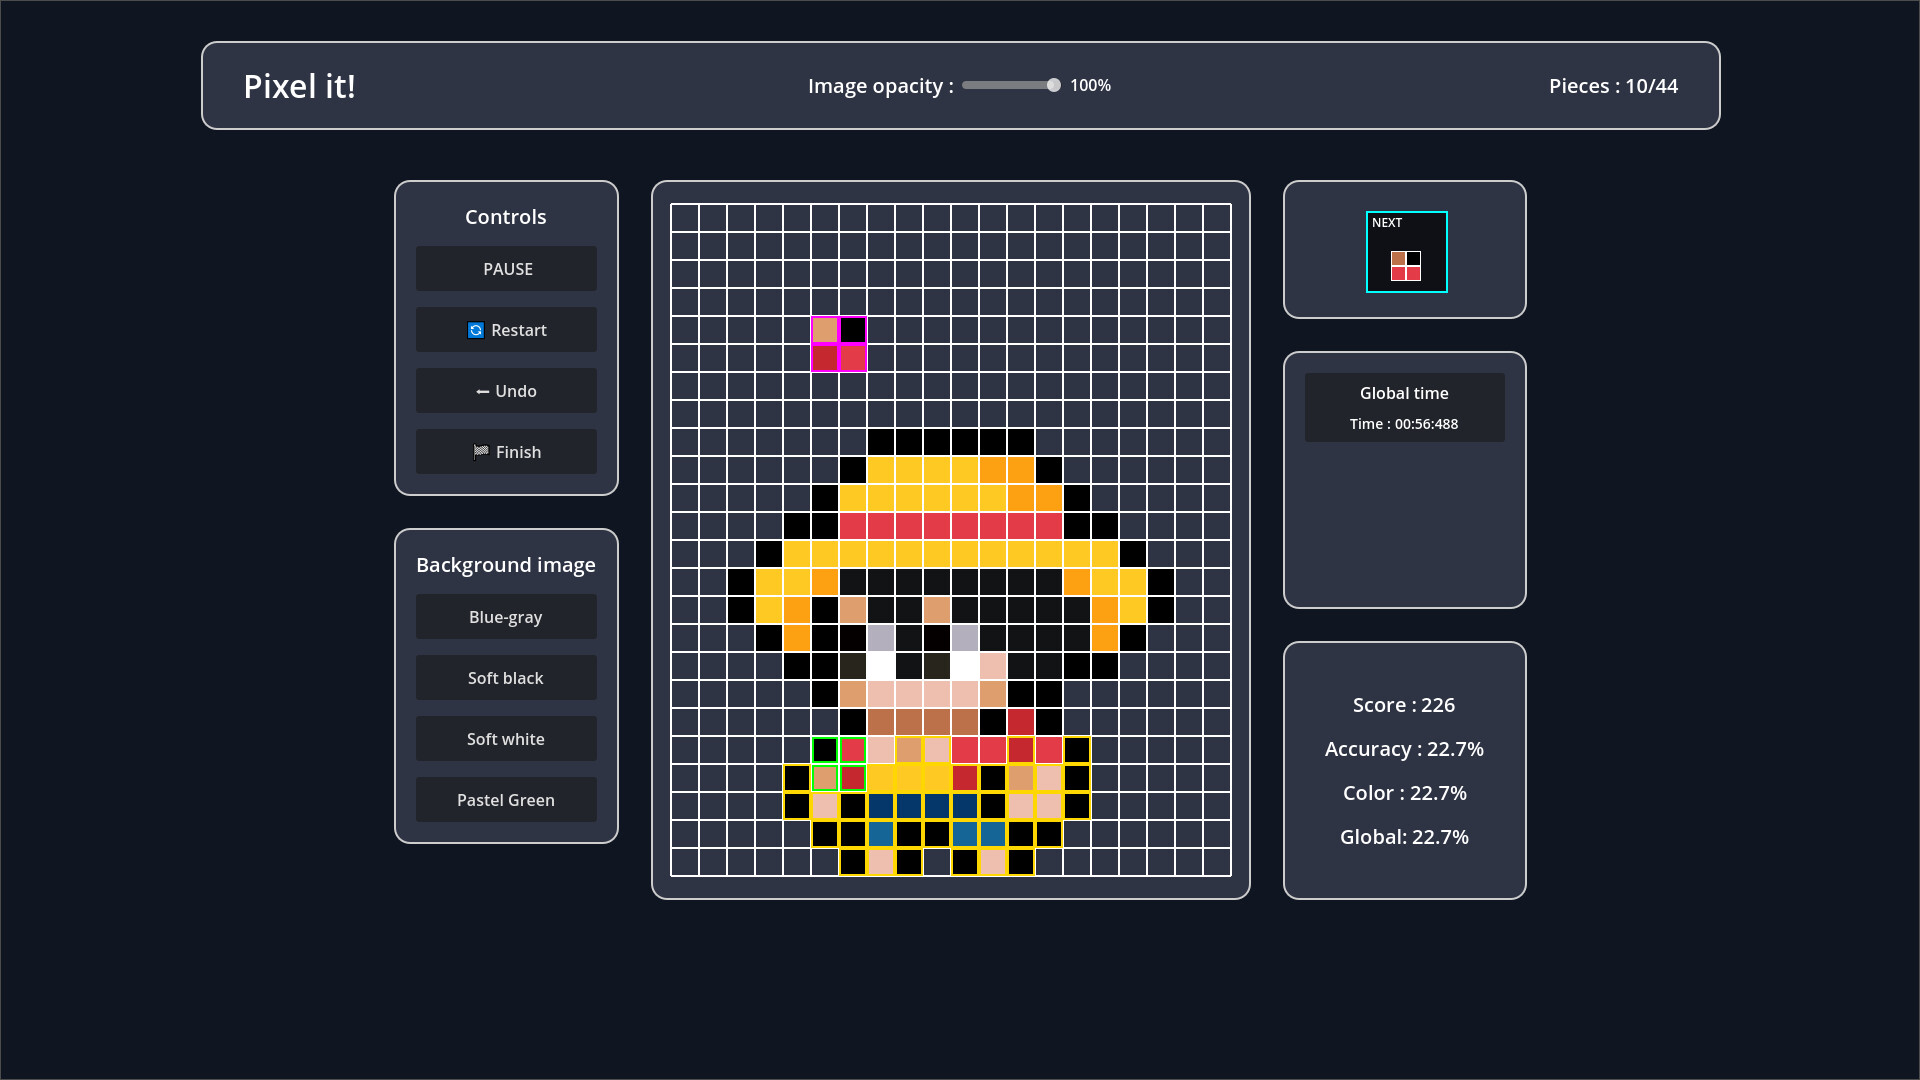Enable the Soft black background

506,678
